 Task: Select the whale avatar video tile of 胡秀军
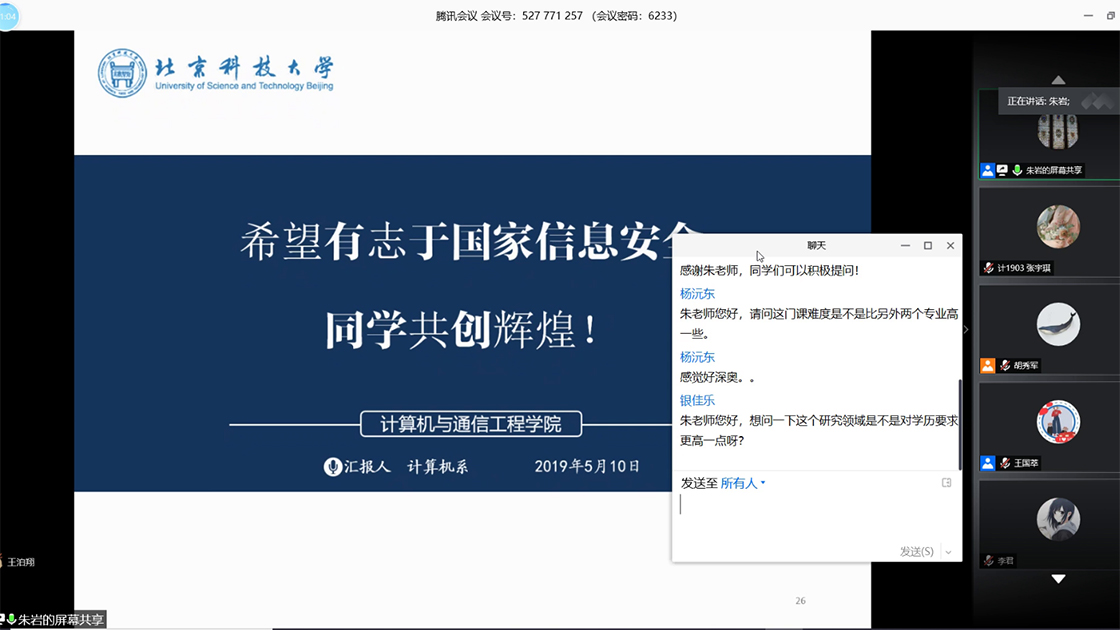[1057, 325]
